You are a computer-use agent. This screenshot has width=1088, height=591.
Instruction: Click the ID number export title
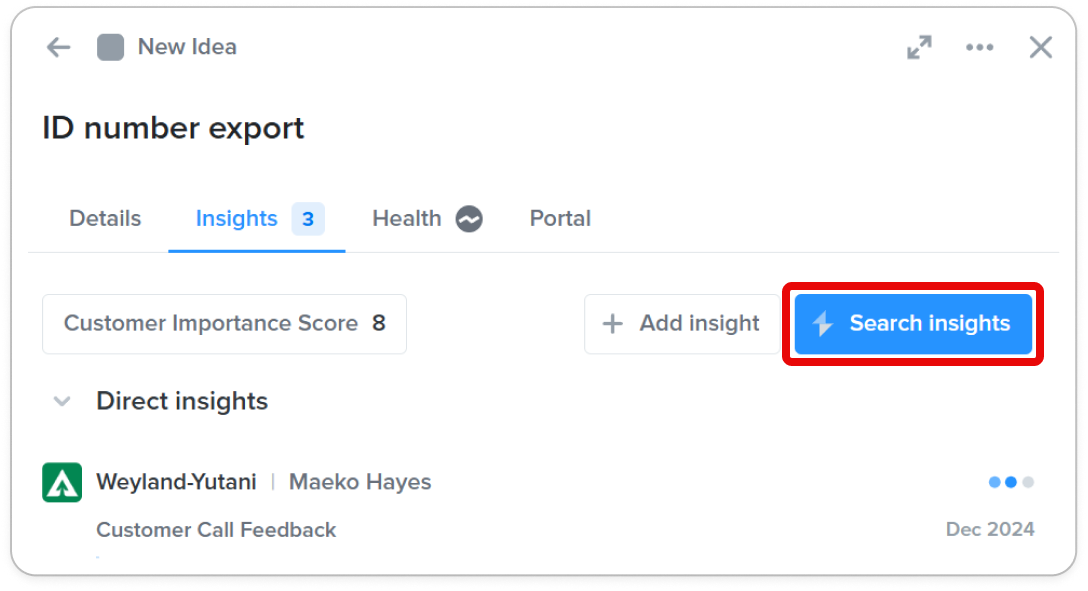[173, 128]
